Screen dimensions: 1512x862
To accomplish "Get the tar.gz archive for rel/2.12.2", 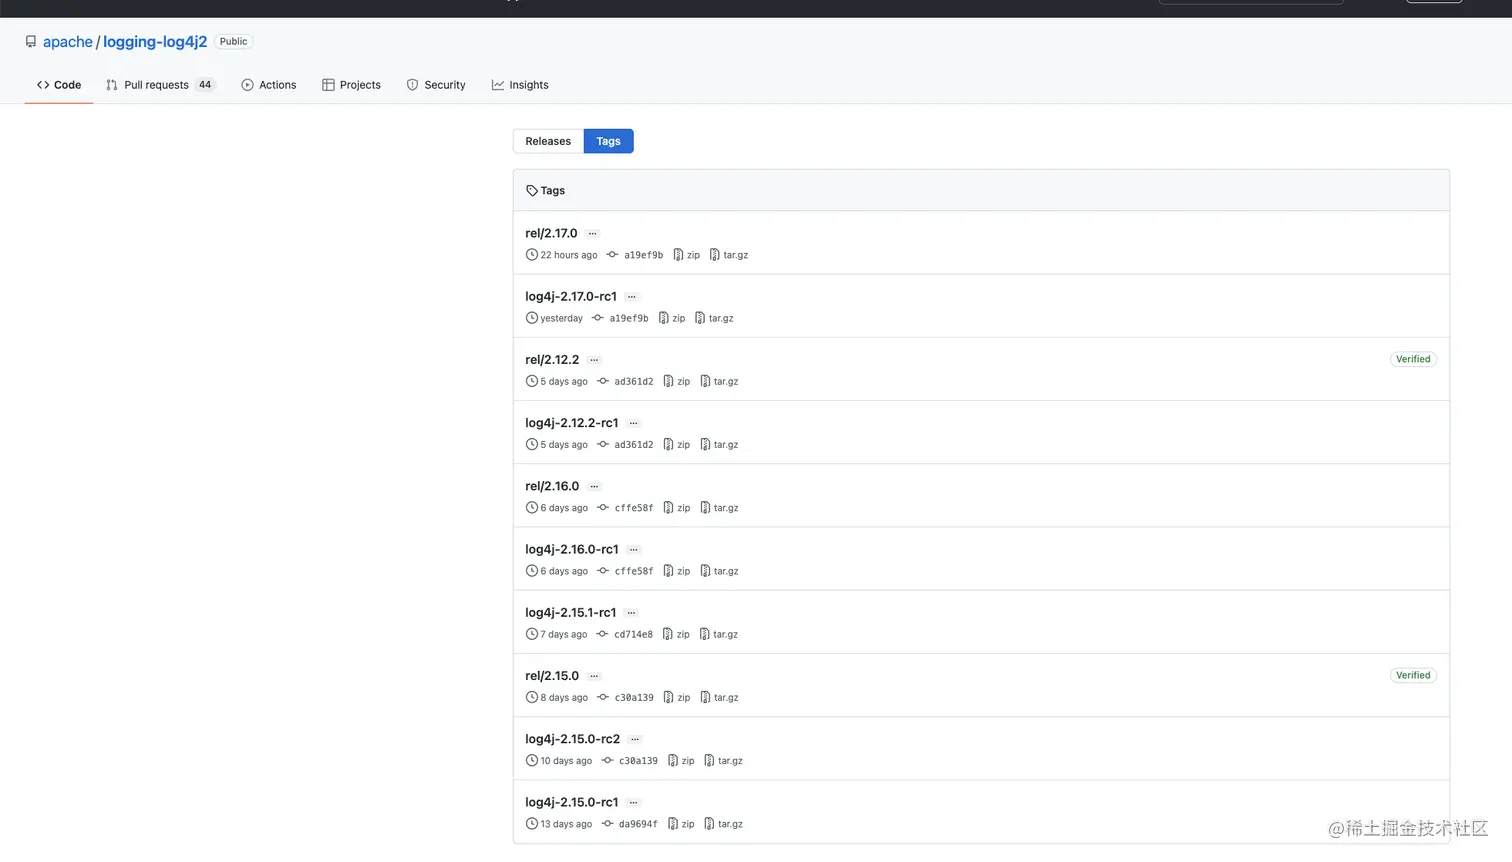I will click(x=719, y=382).
